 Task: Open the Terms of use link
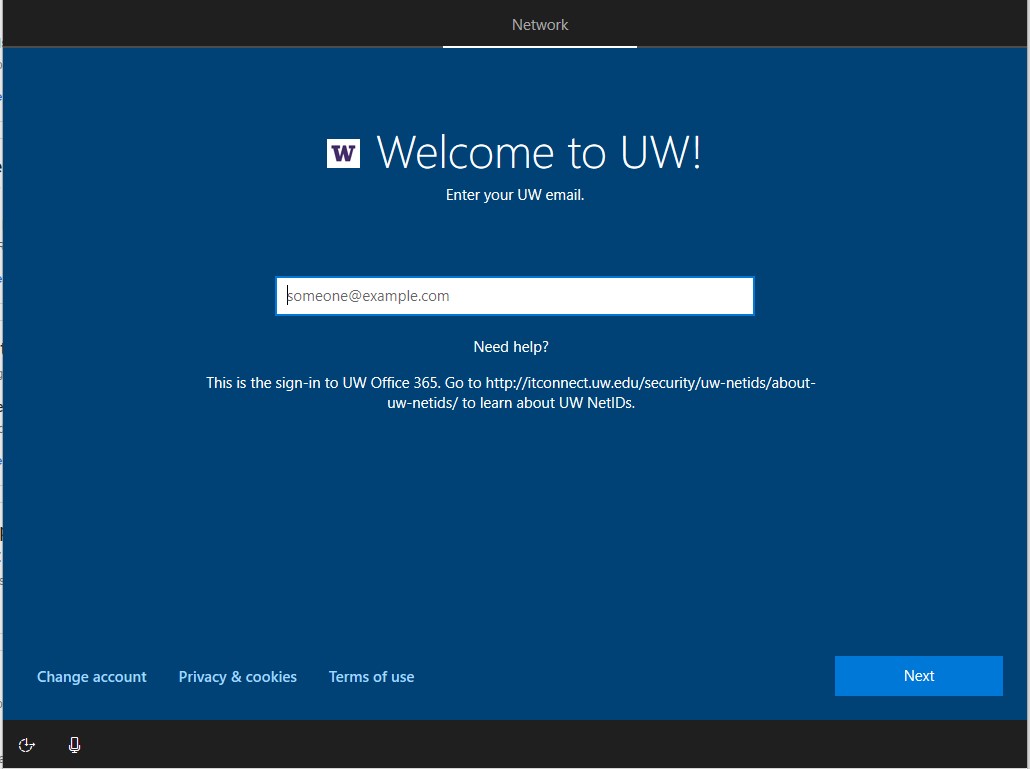[372, 676]
